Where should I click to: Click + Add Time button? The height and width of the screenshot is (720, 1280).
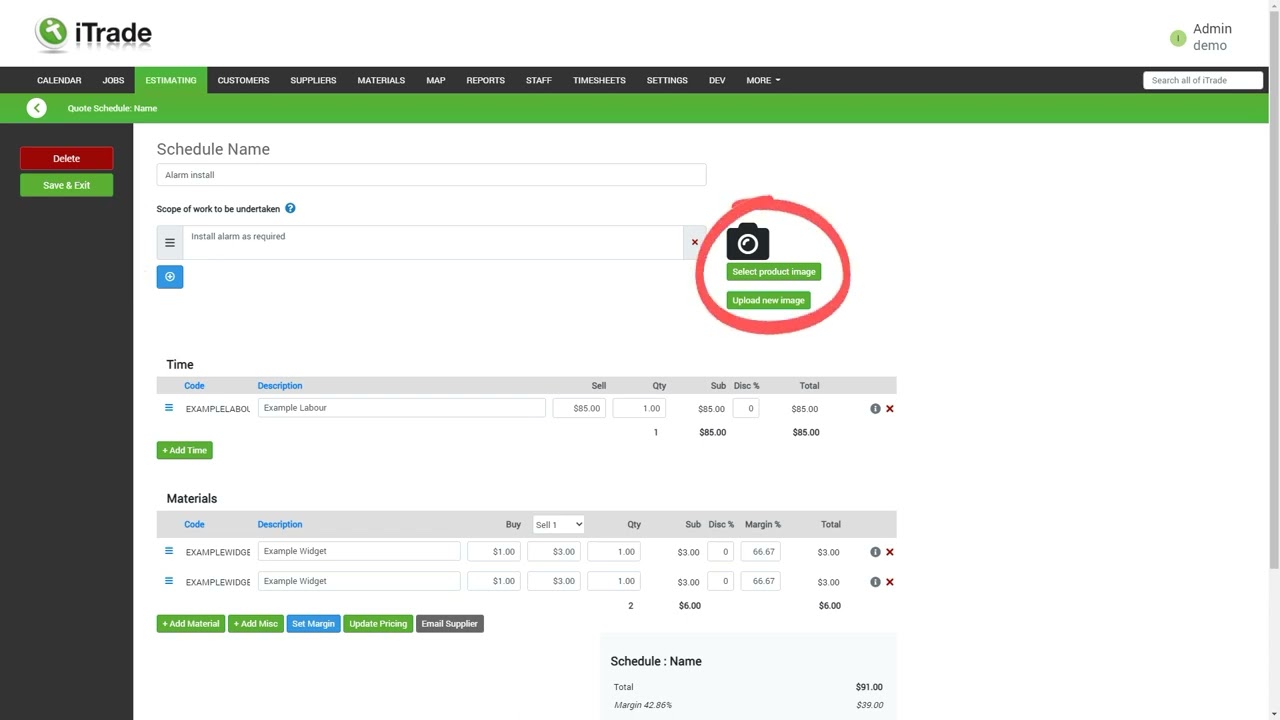pyautogui.click(x=185, y=450)
